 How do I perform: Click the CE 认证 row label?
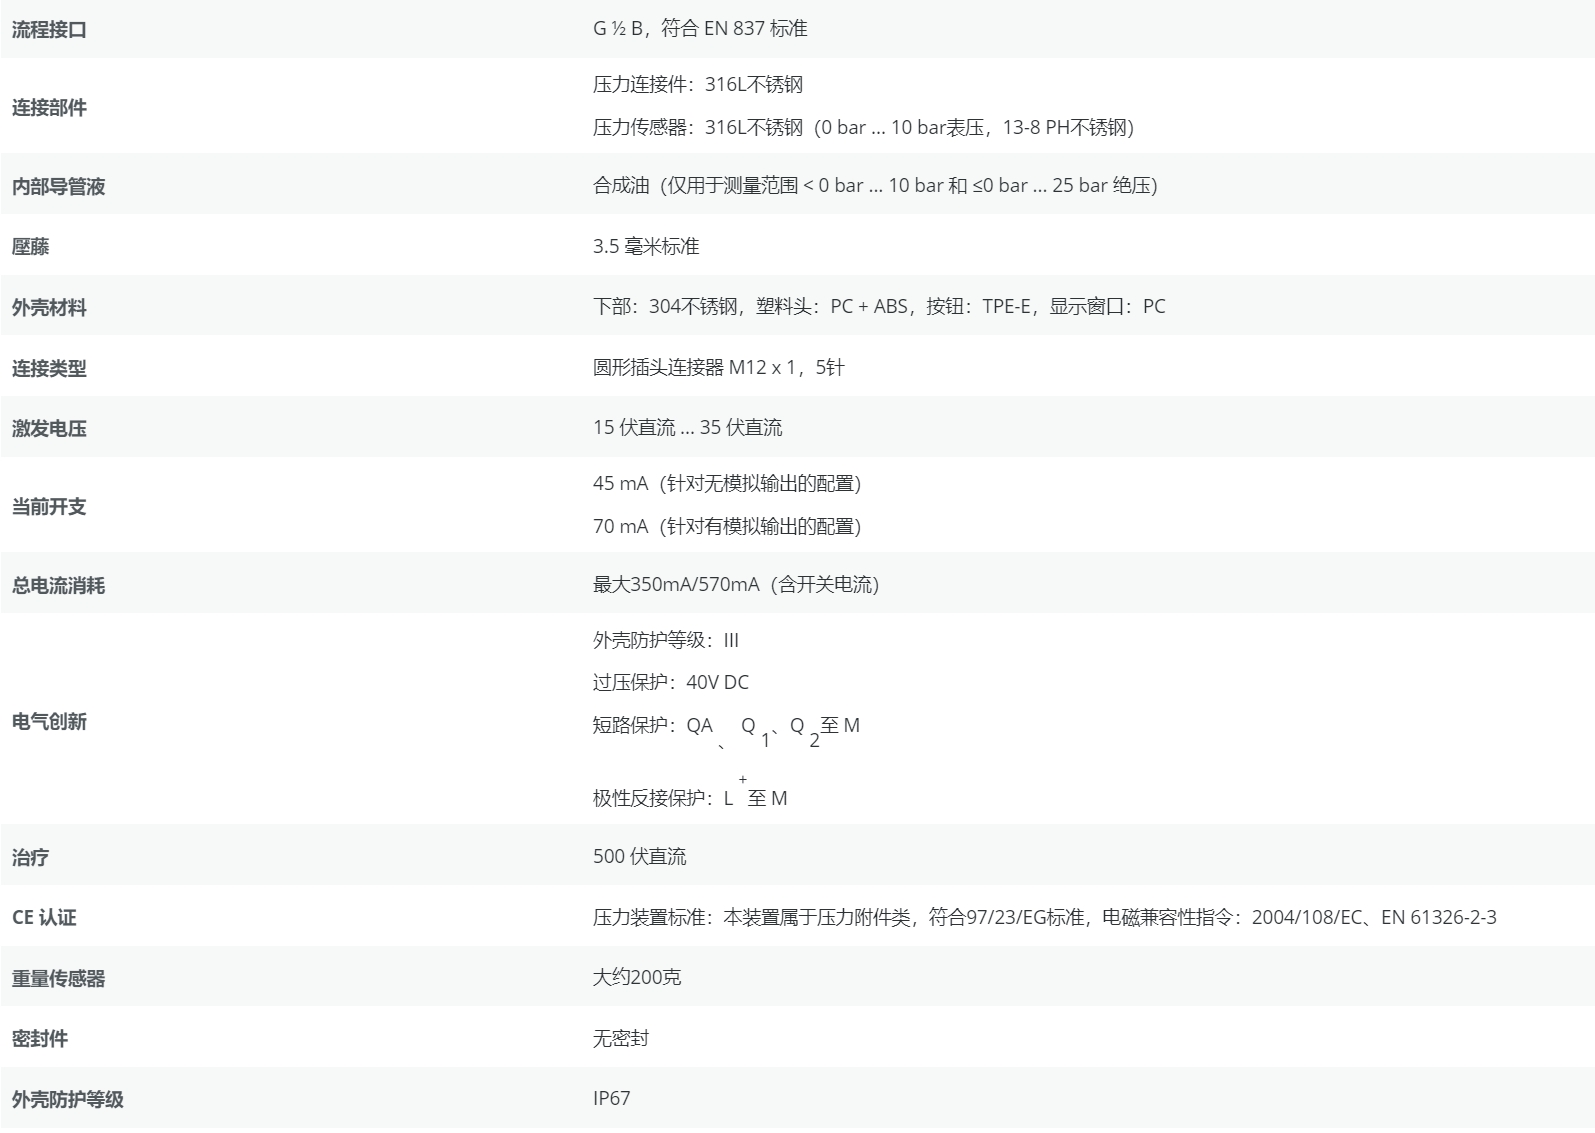[44, 918]
